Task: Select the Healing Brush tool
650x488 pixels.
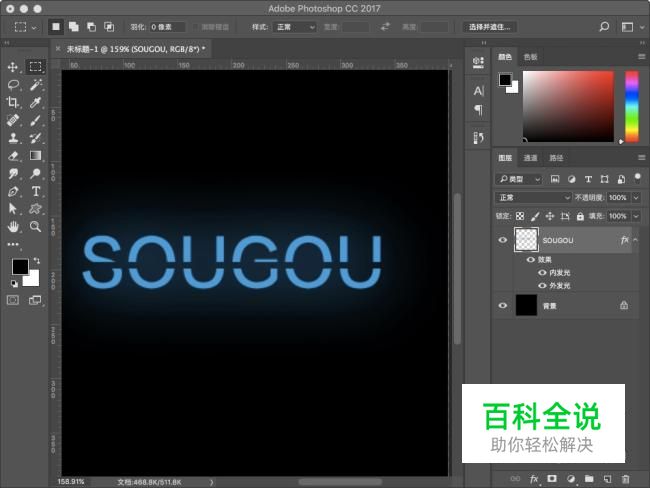Action: (13, 120)
